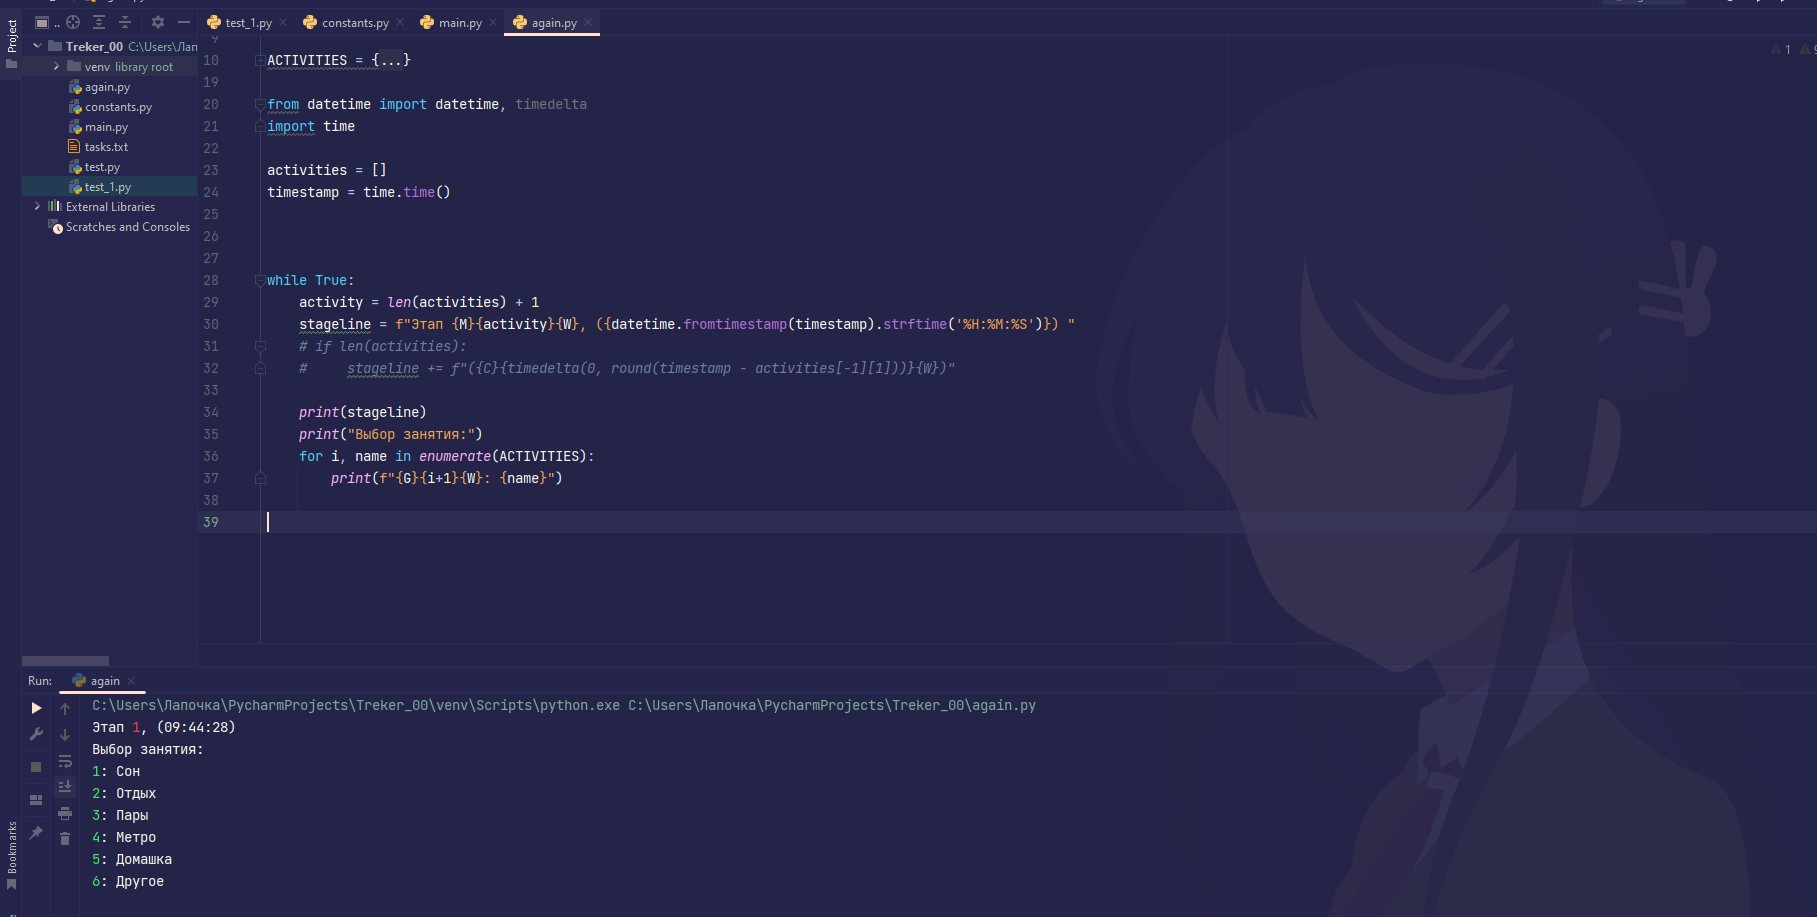Open the Project view selector dropdown

[47, 22]
